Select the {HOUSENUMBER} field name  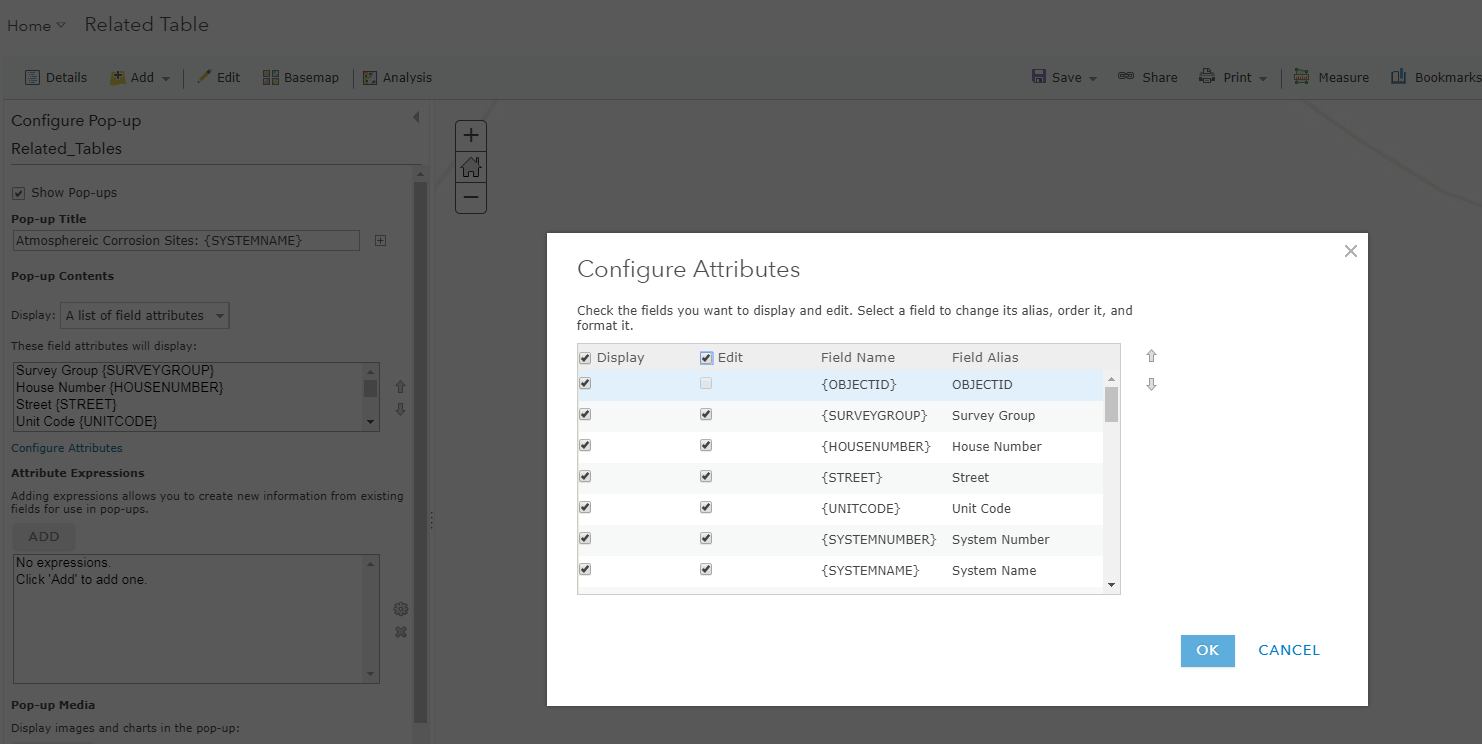pyautogui.click(x=876, y=446)
